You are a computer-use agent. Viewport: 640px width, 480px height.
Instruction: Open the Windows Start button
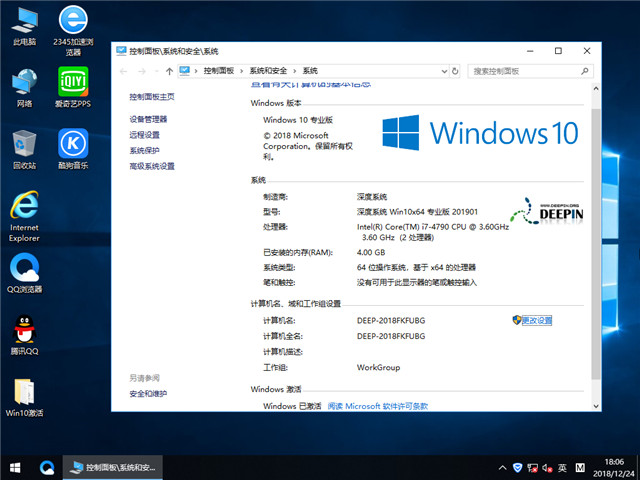tap(15, 468)
